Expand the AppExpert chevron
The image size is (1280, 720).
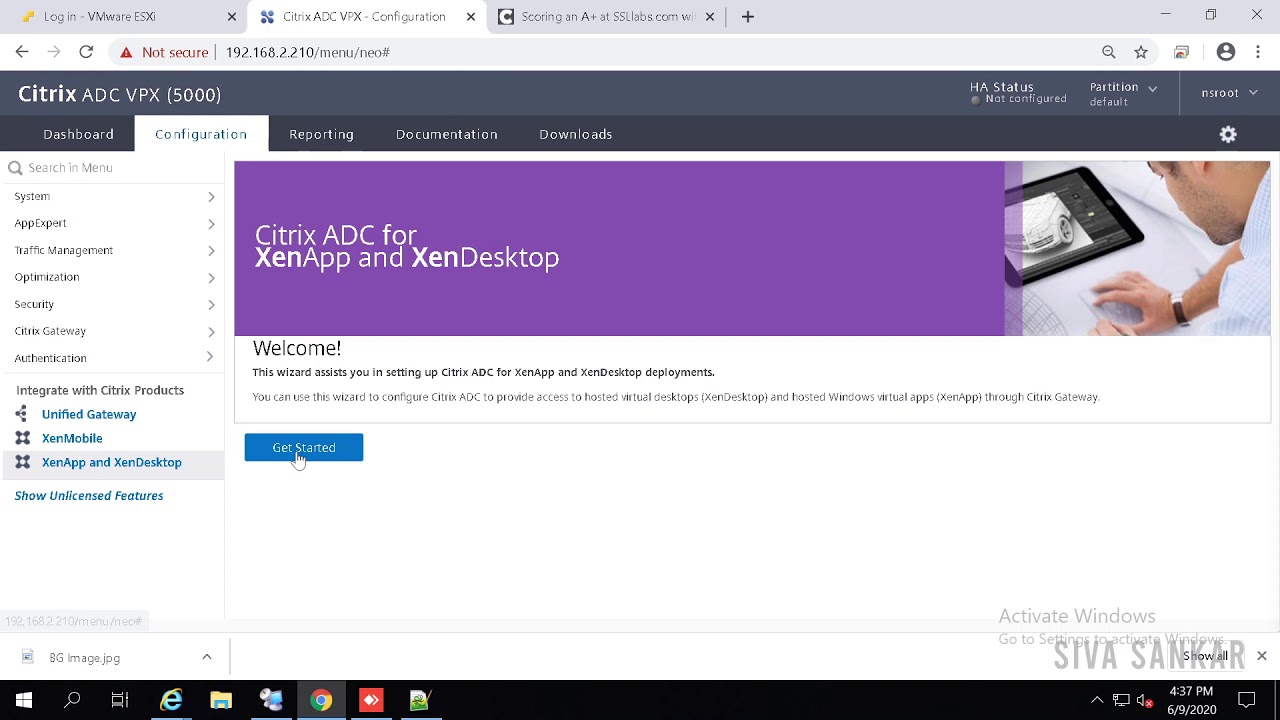coord(211,224)
